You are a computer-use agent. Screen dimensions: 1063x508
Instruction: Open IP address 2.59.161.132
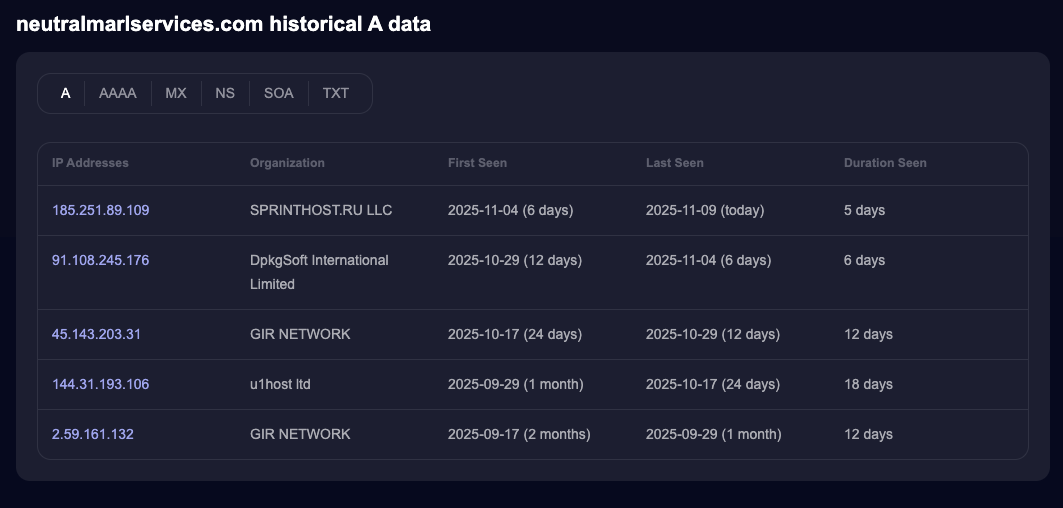[x=92, y=434]
